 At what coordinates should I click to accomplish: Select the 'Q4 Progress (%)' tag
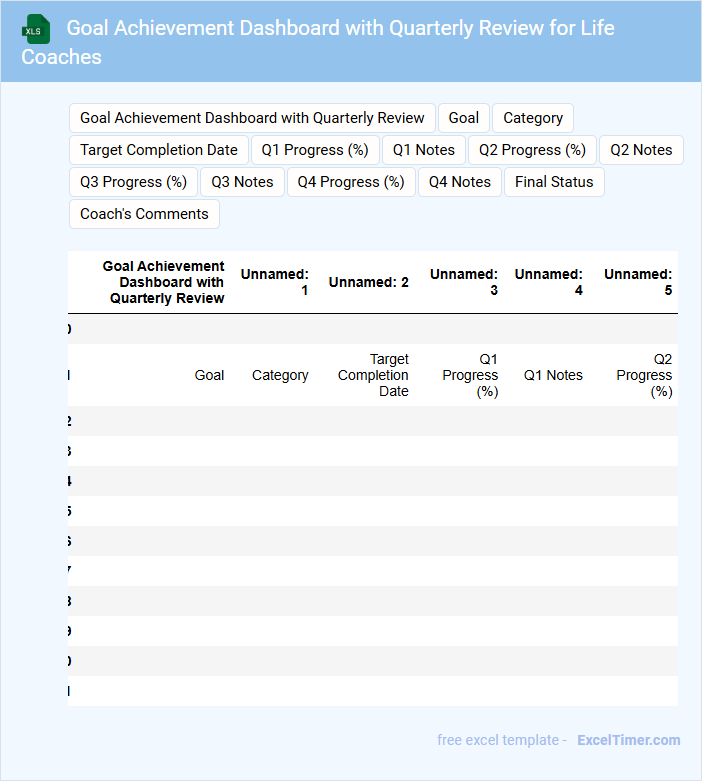351,182
